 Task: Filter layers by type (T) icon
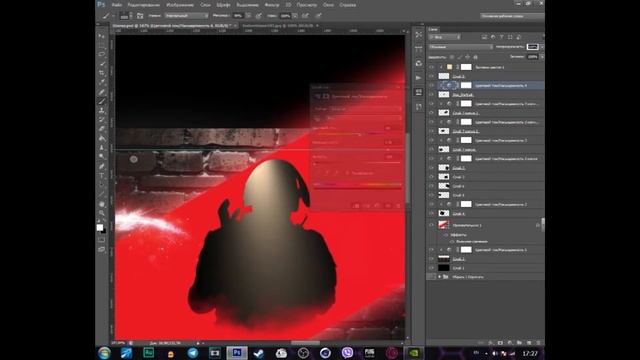pos(502,37)
